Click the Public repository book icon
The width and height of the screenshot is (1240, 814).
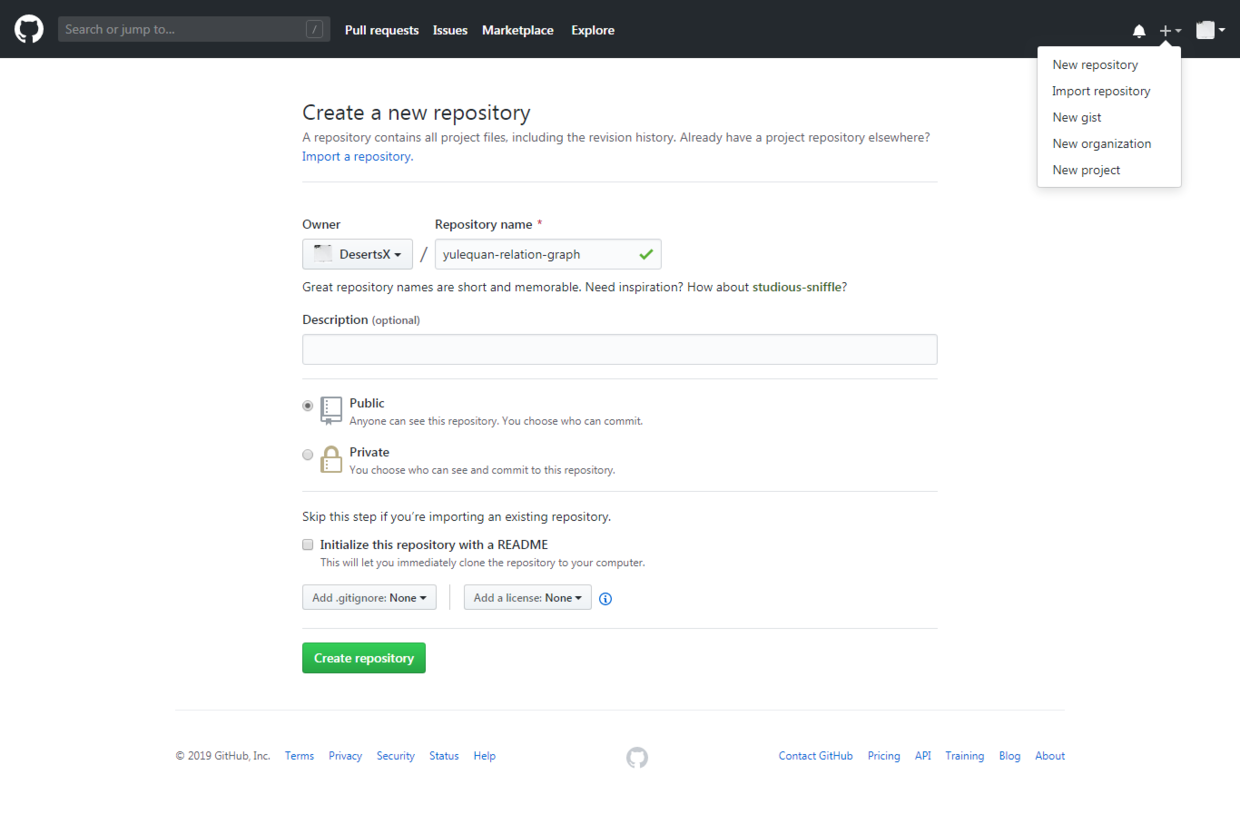coord(331,410)
